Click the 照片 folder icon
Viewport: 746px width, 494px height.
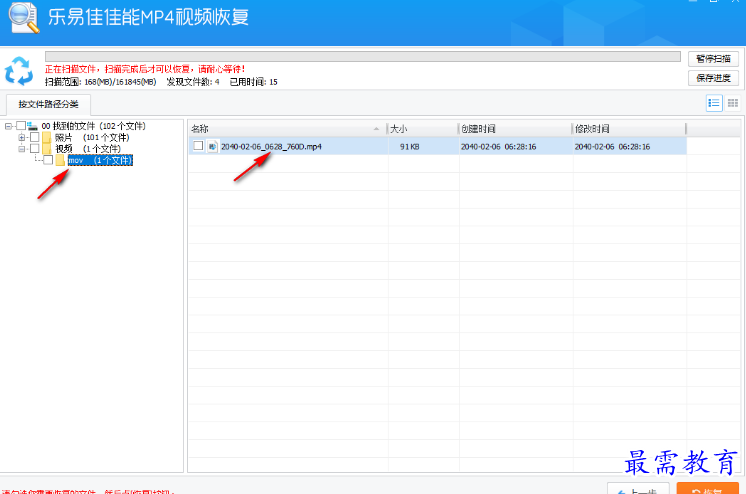[47, 138]
